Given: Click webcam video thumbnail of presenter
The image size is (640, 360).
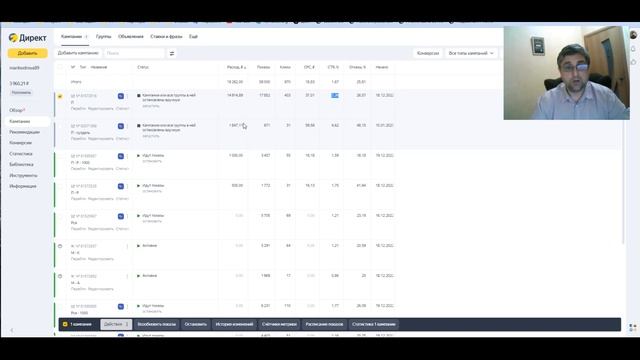Looking at the screenshot, I should [x=566, y=73].
